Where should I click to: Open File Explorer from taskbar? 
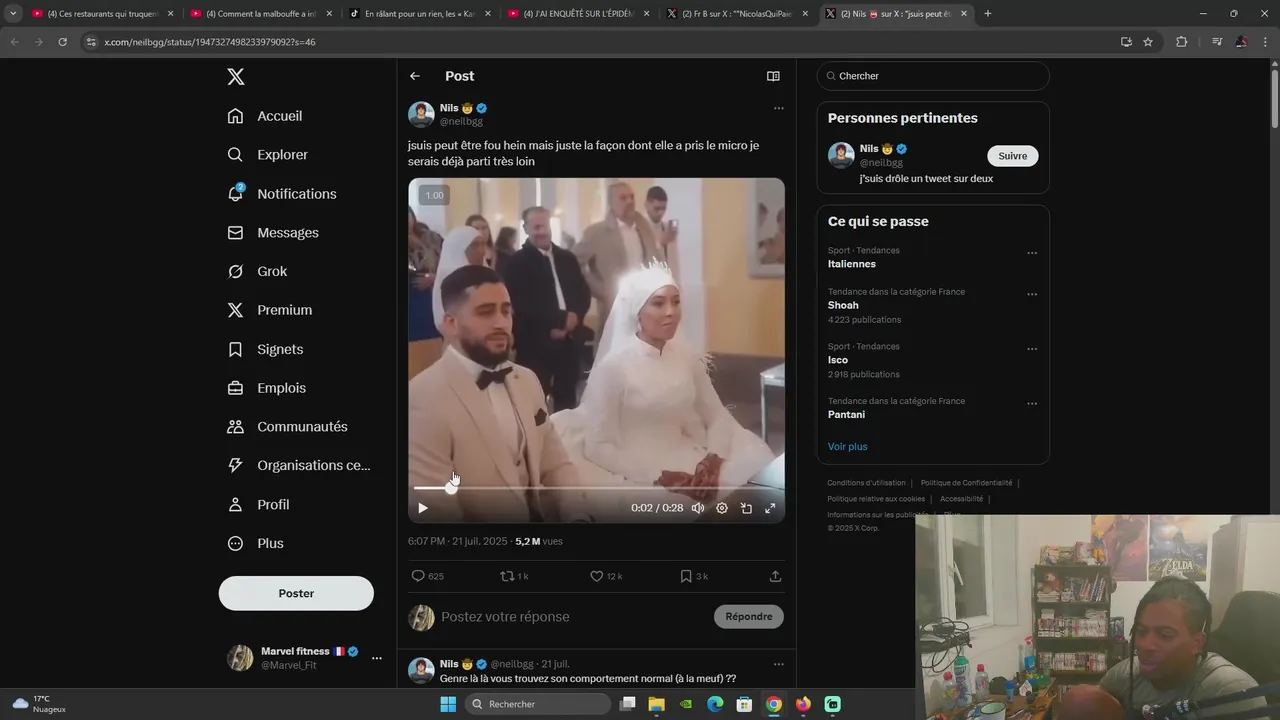pos(657,704)
